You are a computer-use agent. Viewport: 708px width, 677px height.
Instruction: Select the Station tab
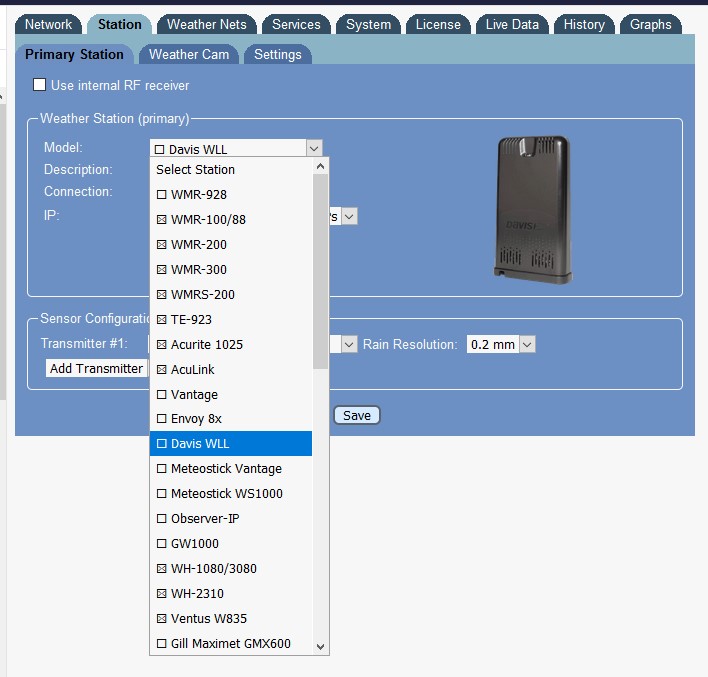[120, 24]
